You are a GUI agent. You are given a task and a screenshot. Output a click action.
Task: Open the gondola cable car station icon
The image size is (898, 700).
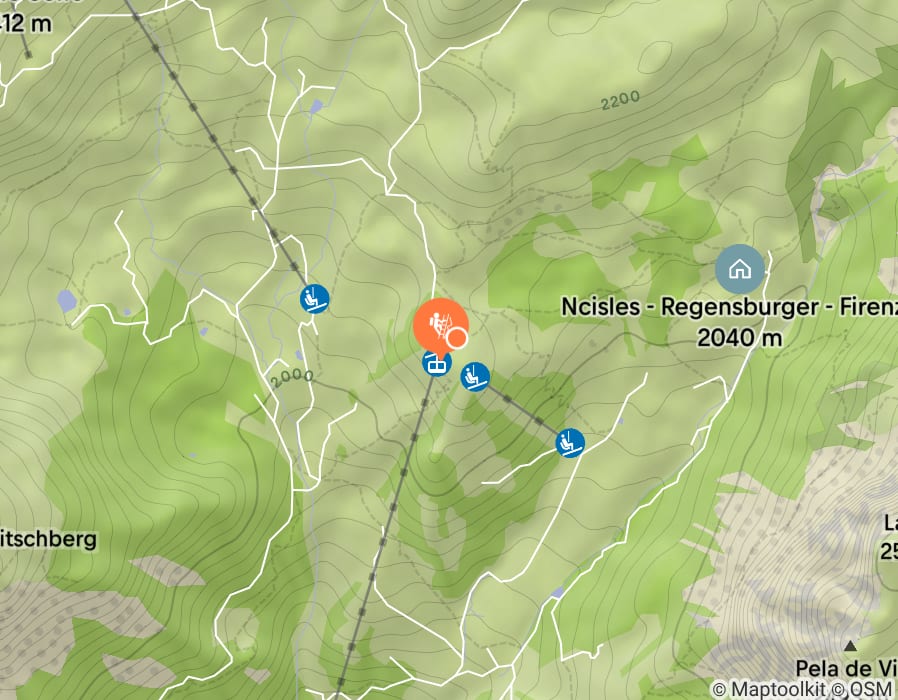tap(437, 363)
